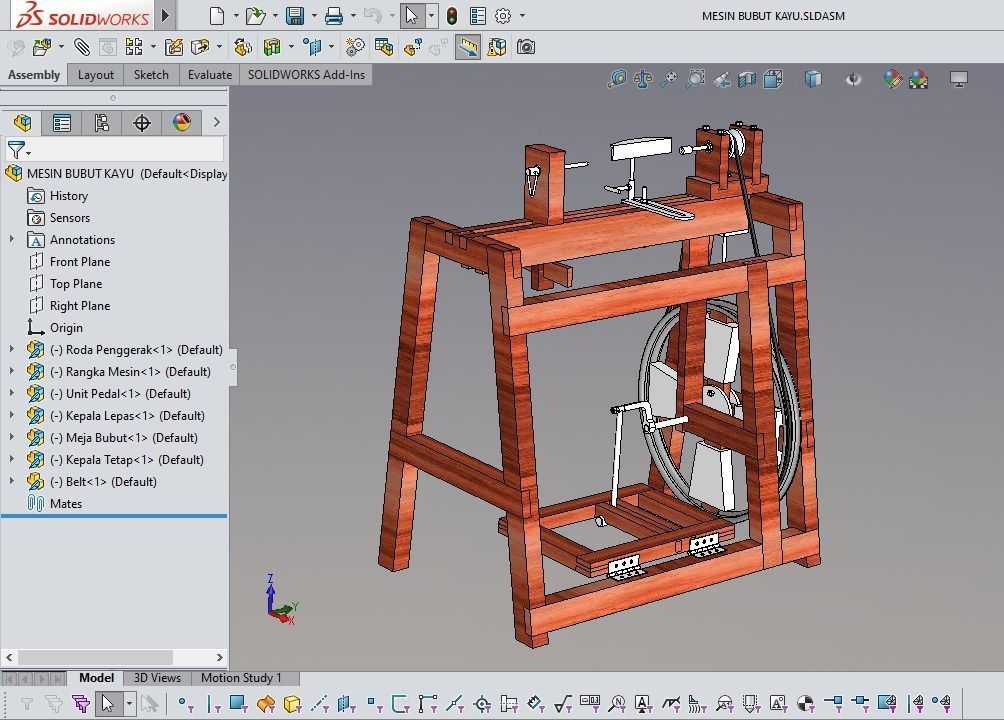Click the Mate paperclip icon
Viewport: 1004px width, 720px height.
click(x=82, y=47)
